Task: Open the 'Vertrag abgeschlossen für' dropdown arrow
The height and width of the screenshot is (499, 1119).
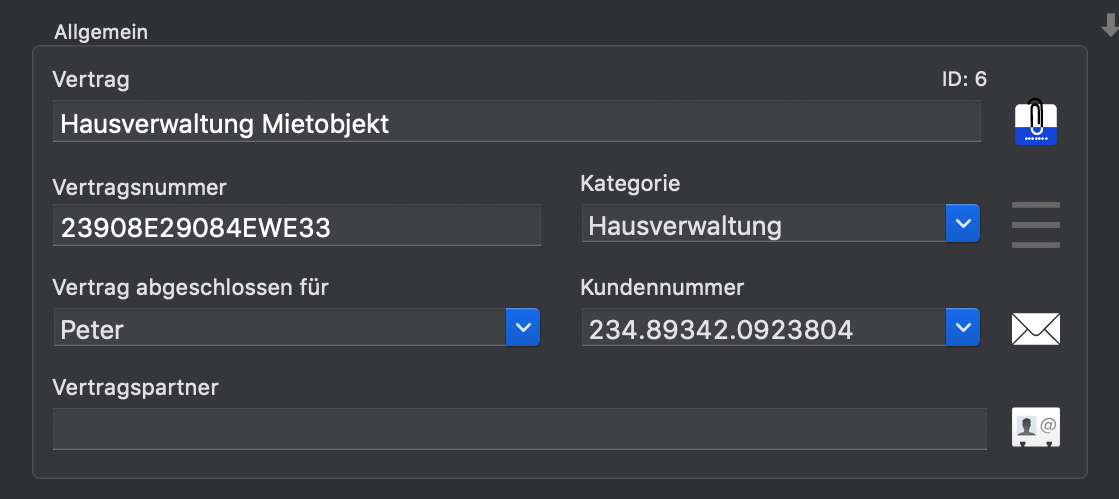Action: tap(523, 328)
